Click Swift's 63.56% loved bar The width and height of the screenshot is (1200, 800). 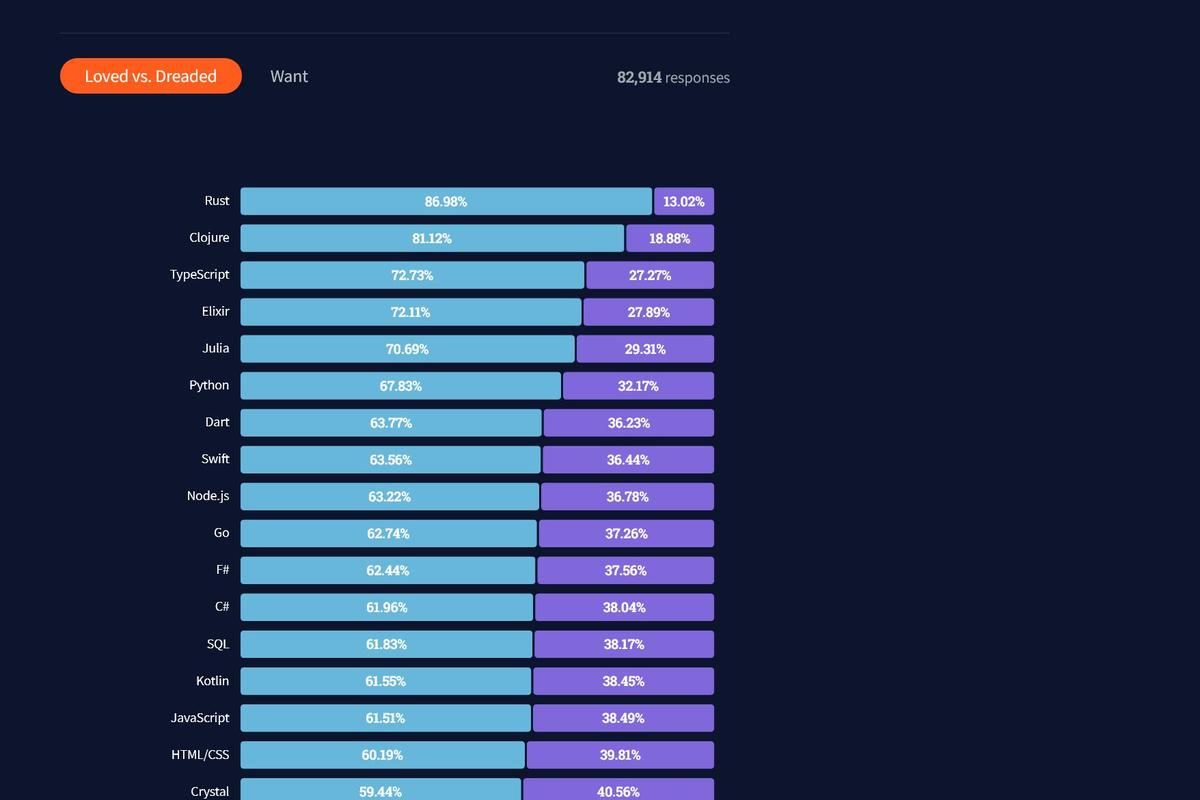[390, 460]
